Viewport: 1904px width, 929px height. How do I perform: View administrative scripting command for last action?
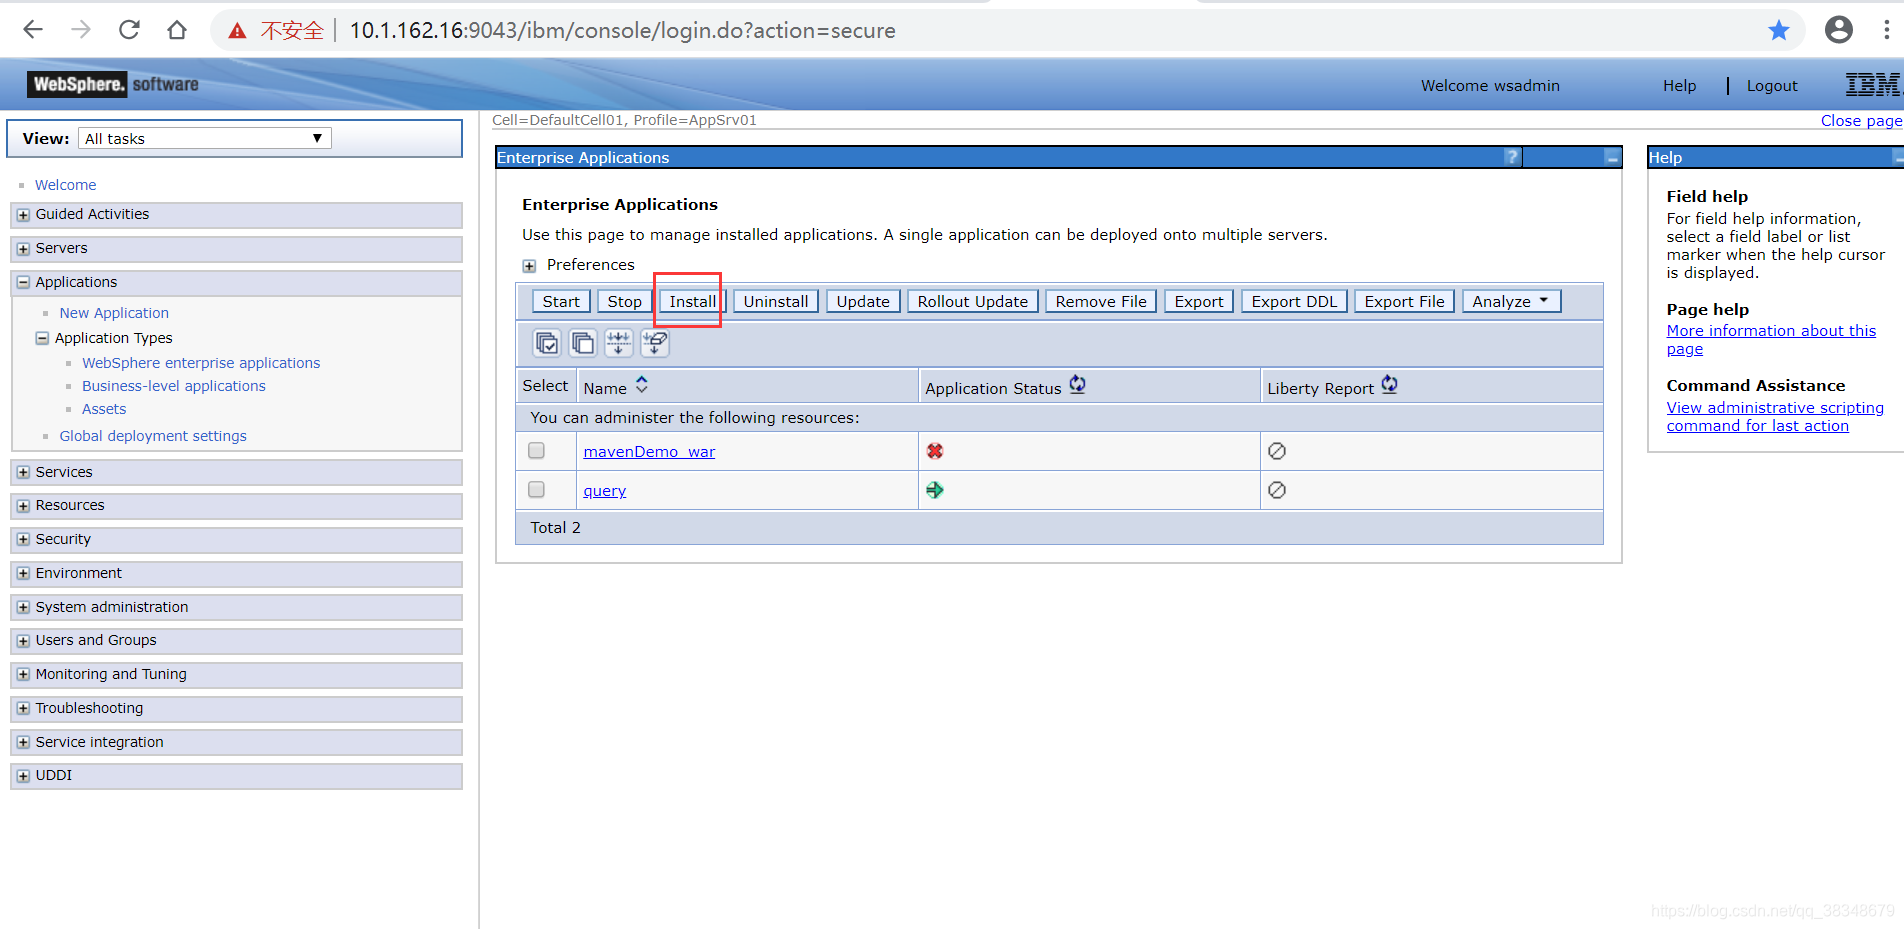click(1775, 417)
